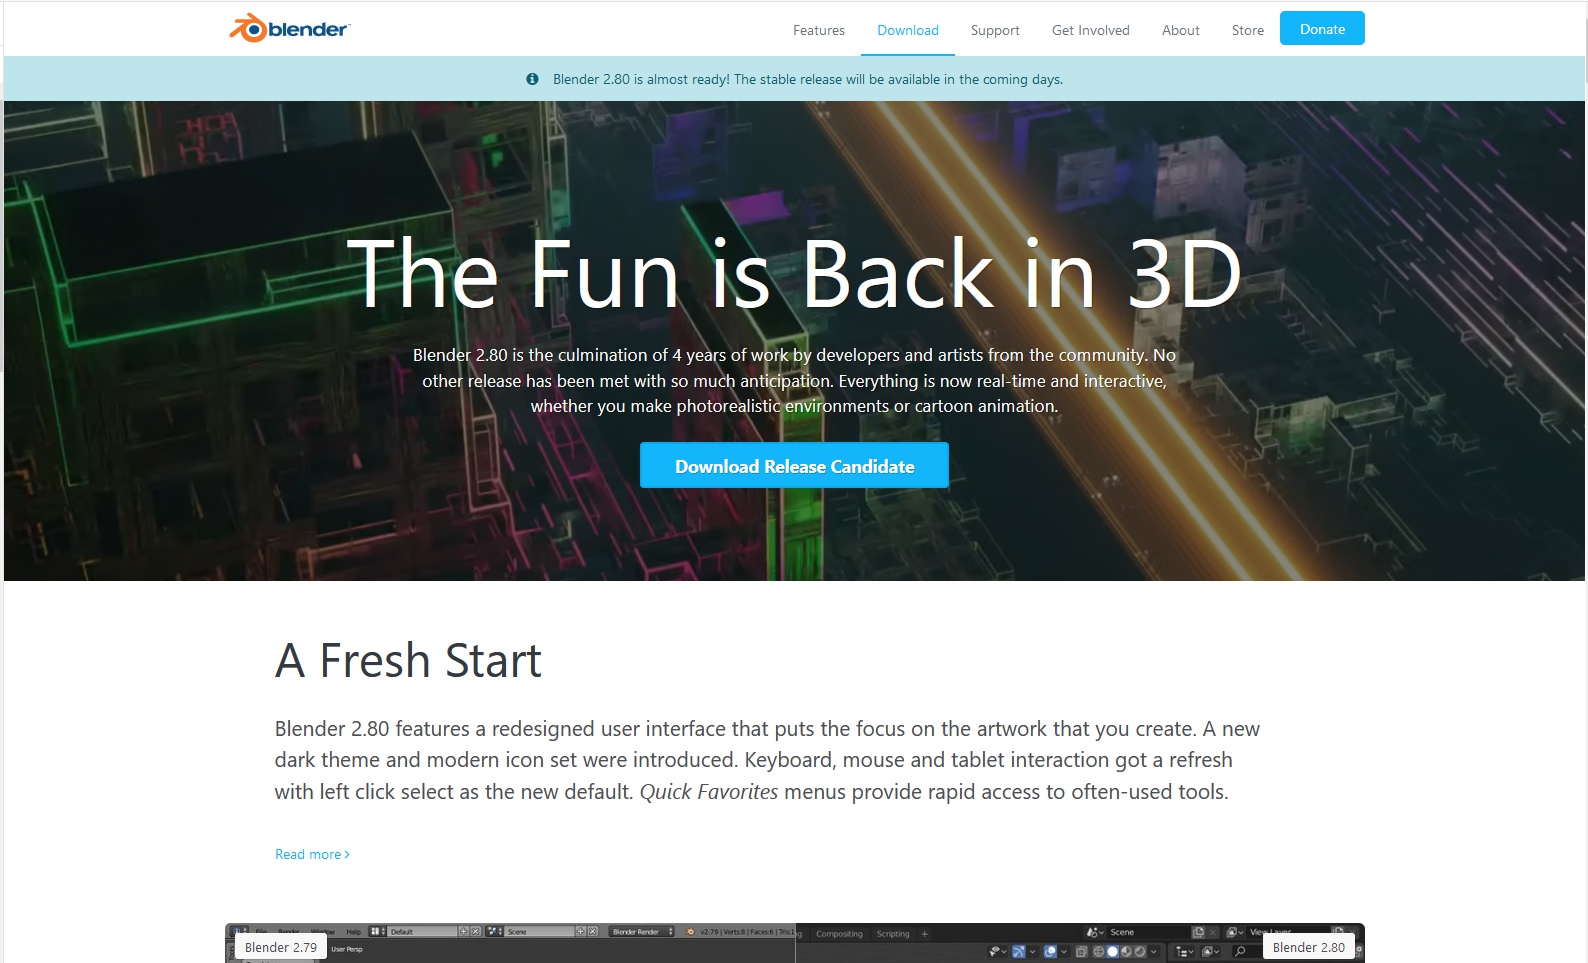Click the add workspace plus after Scripting tab

point(925,934)
